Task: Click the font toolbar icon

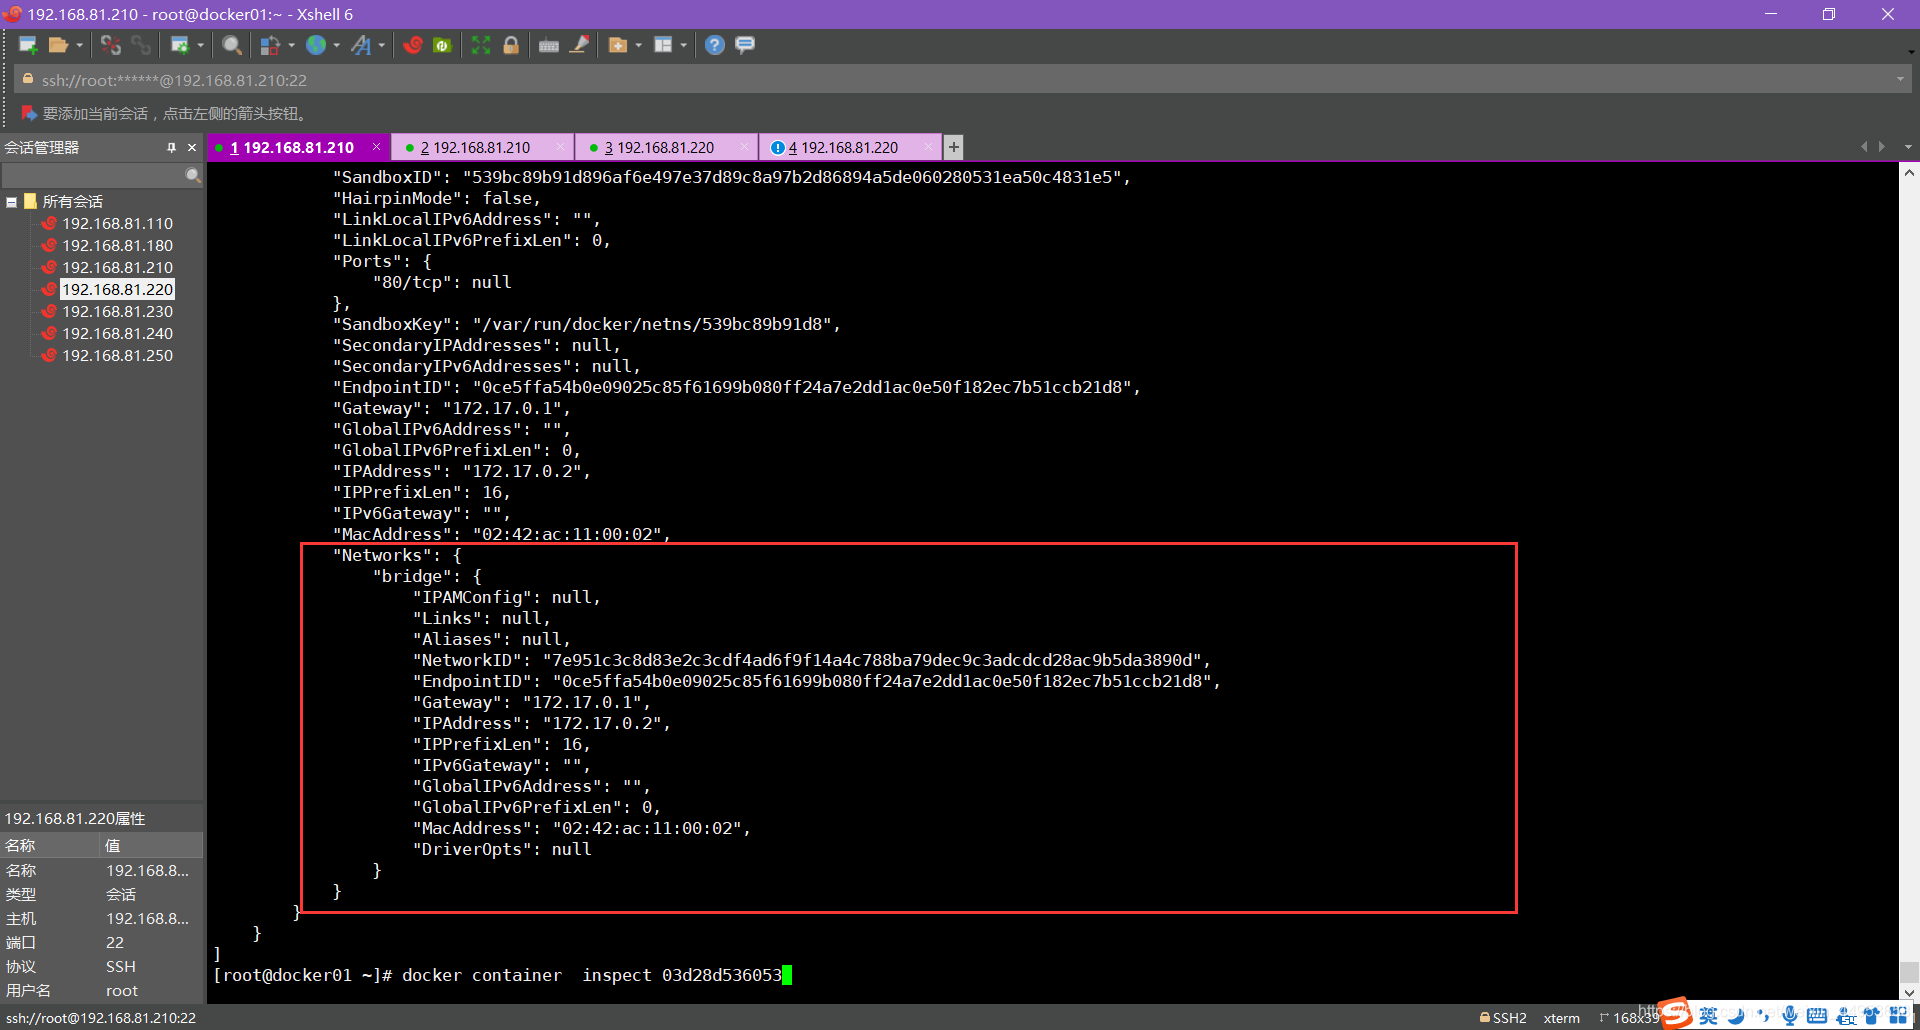Action: (361, 45)
